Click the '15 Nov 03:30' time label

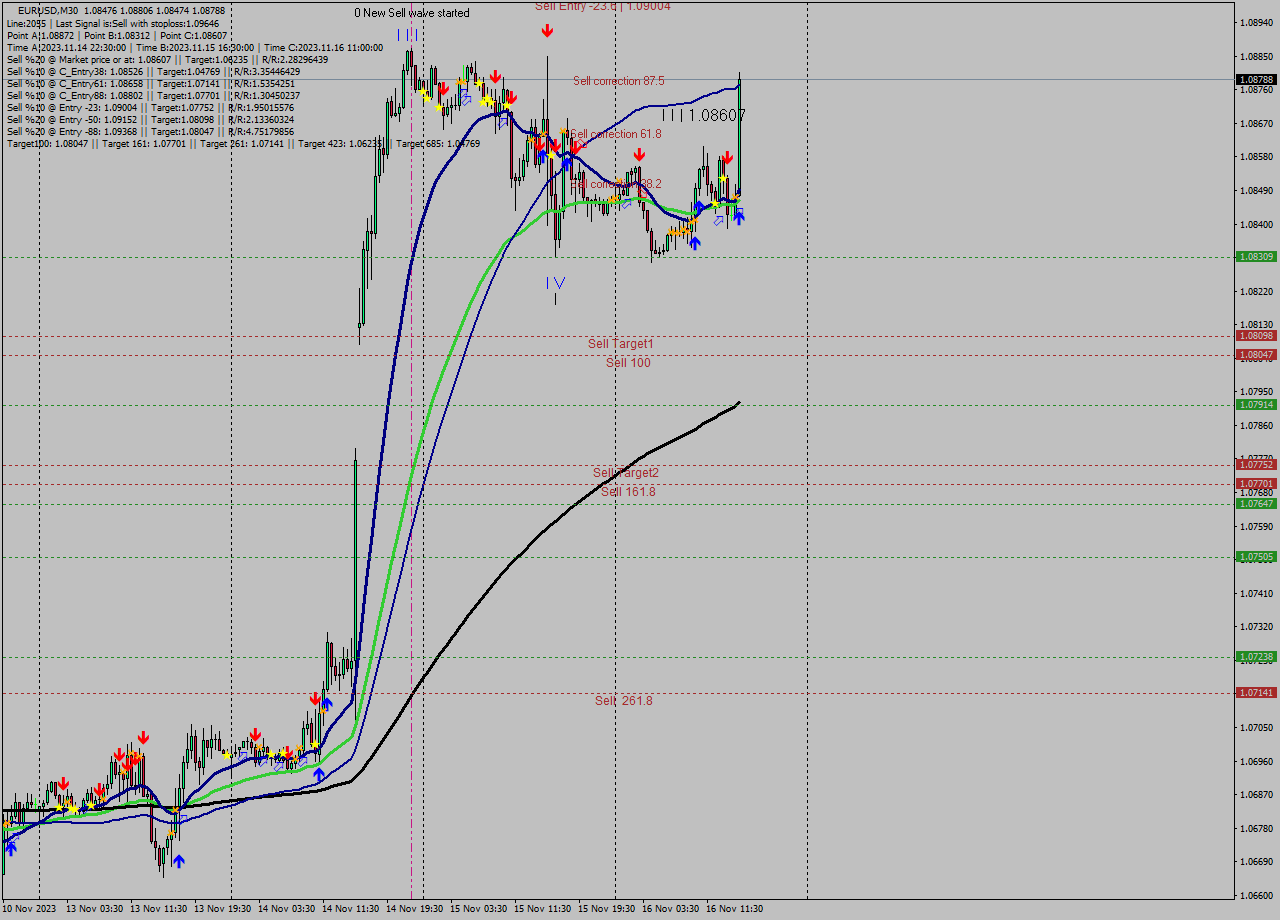[479, 909]
